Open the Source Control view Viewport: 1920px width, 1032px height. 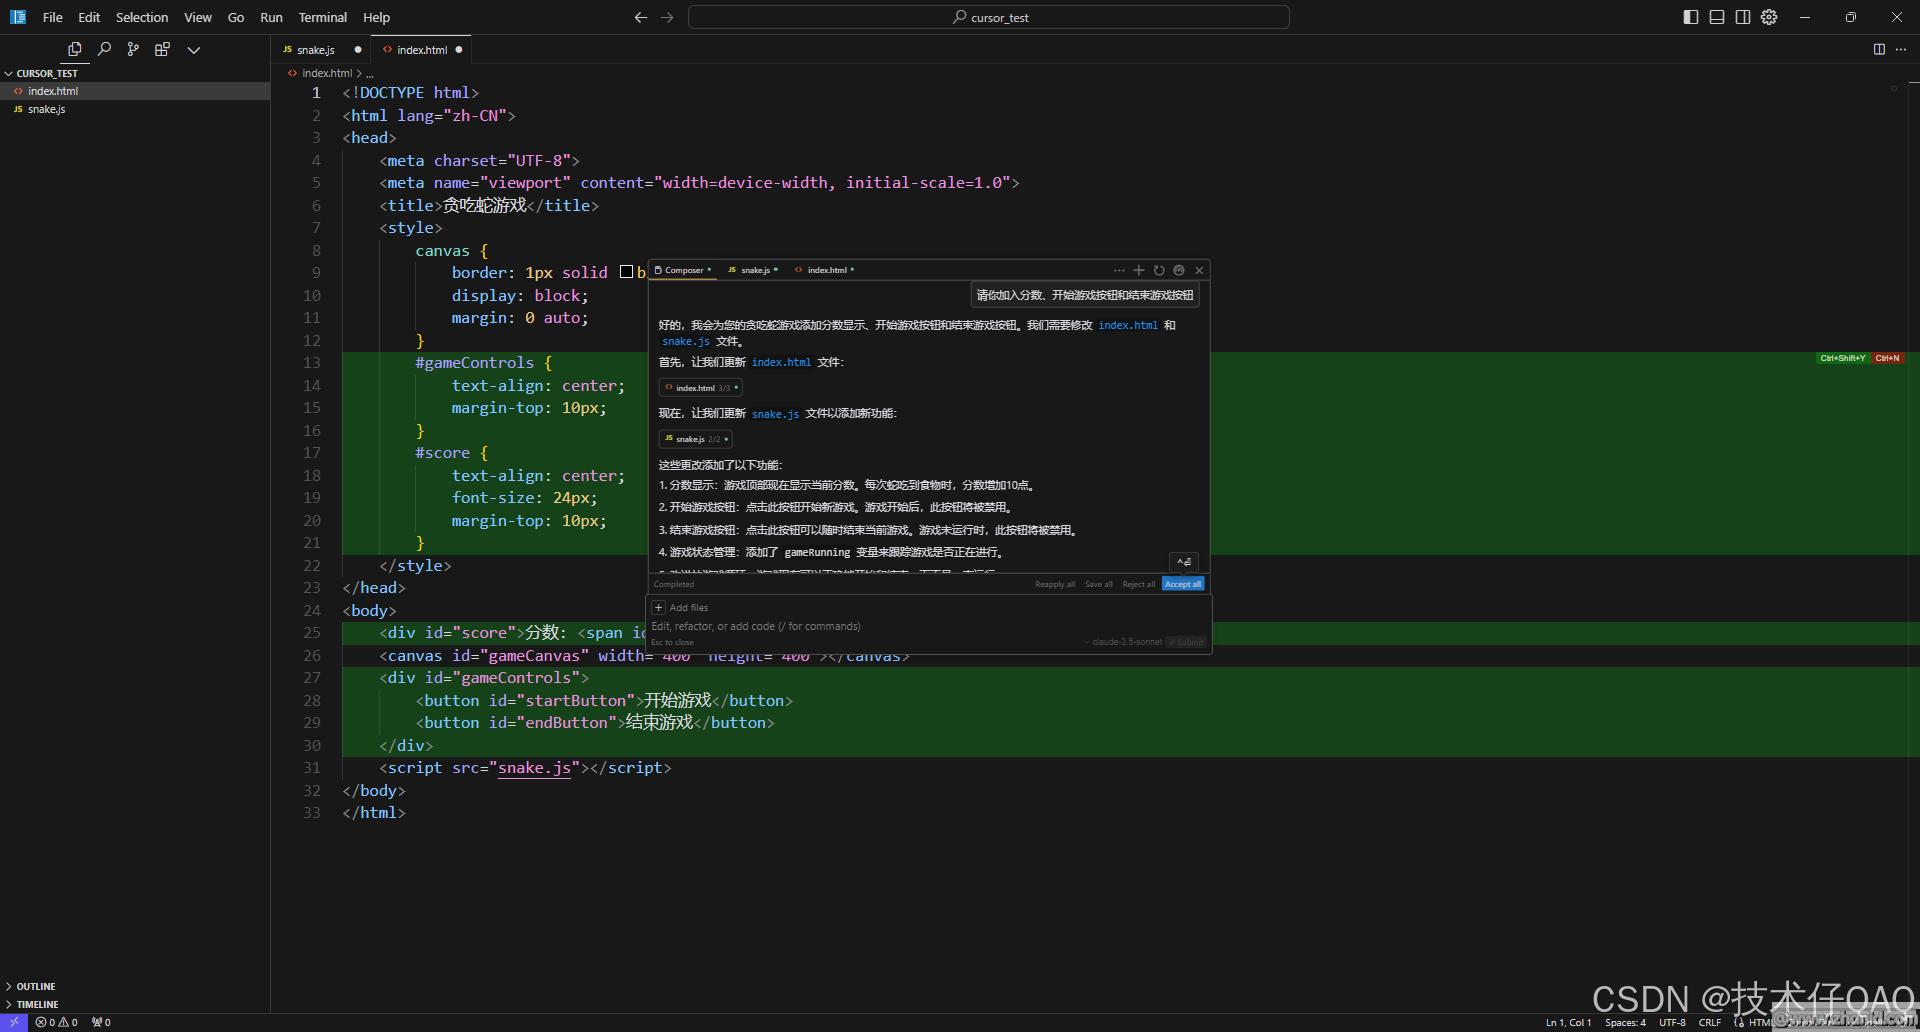(x=133, y=49)
